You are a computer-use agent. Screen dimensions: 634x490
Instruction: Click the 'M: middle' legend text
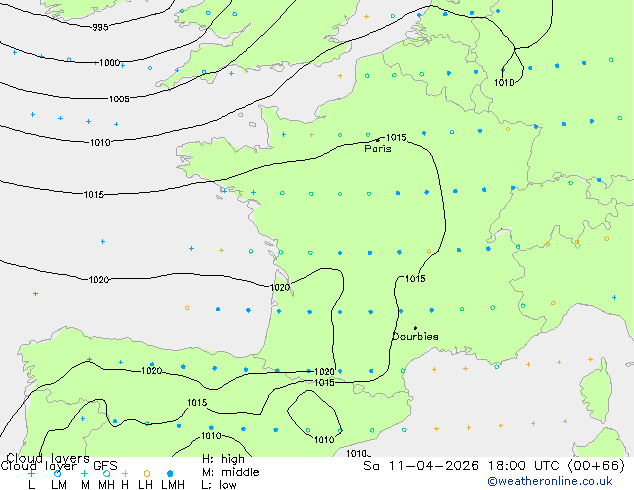coord(230,472)
